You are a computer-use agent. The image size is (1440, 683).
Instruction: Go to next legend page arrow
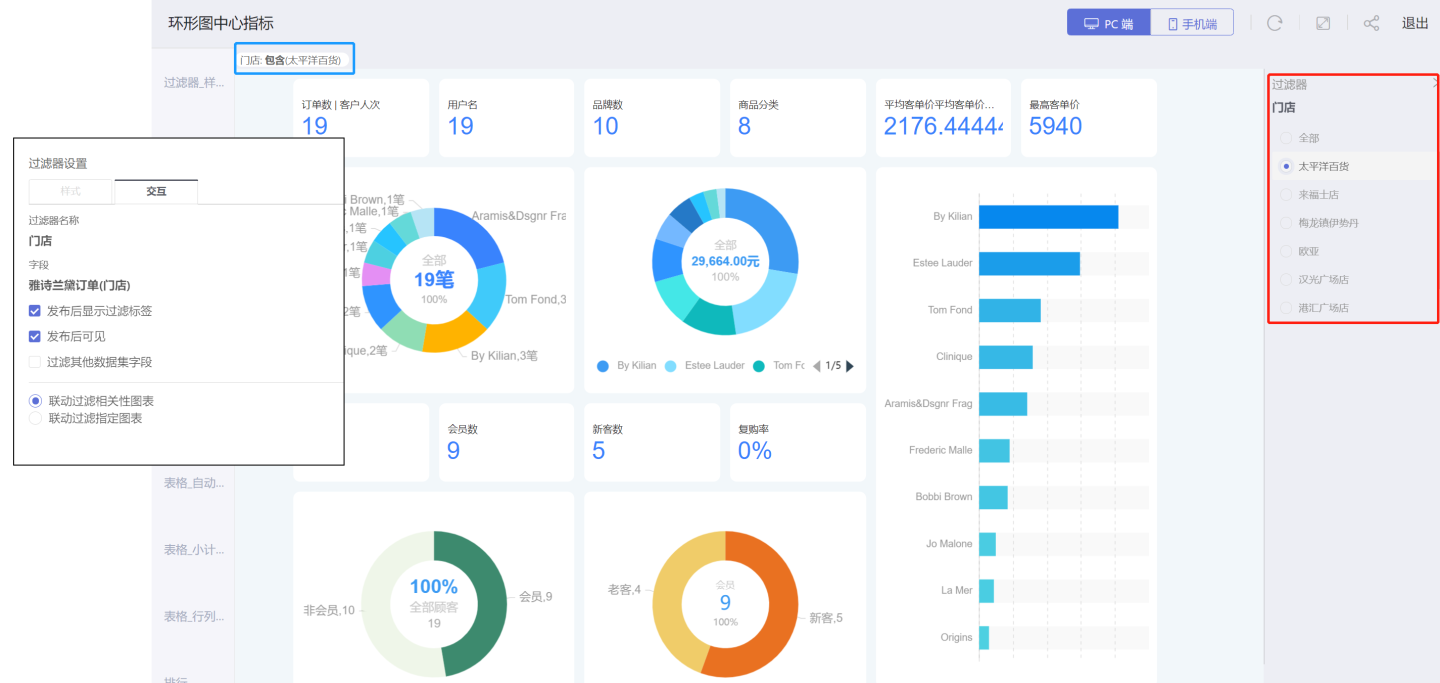click(850, 366)
